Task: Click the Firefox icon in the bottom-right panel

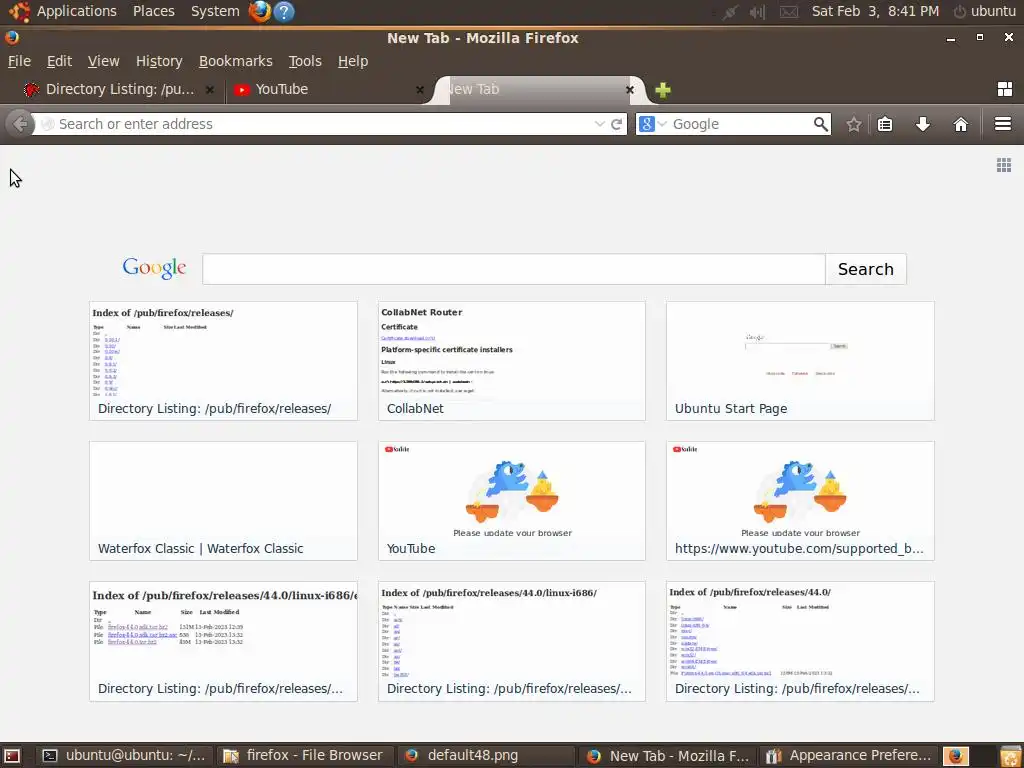Action: [956, 756]
